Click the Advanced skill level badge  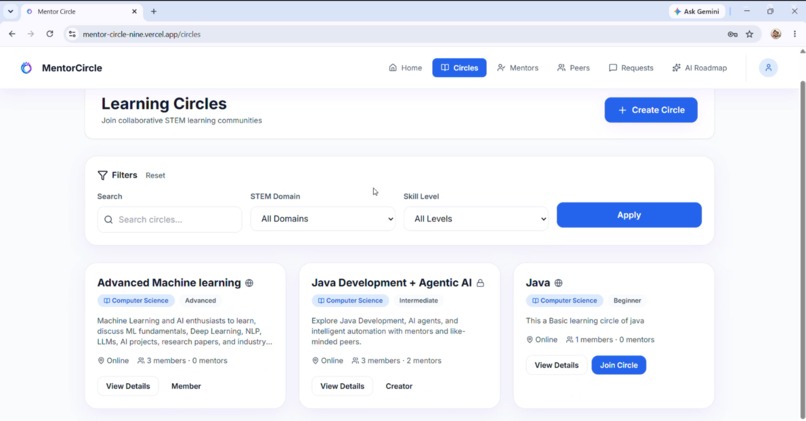click(x=200, y=301)
